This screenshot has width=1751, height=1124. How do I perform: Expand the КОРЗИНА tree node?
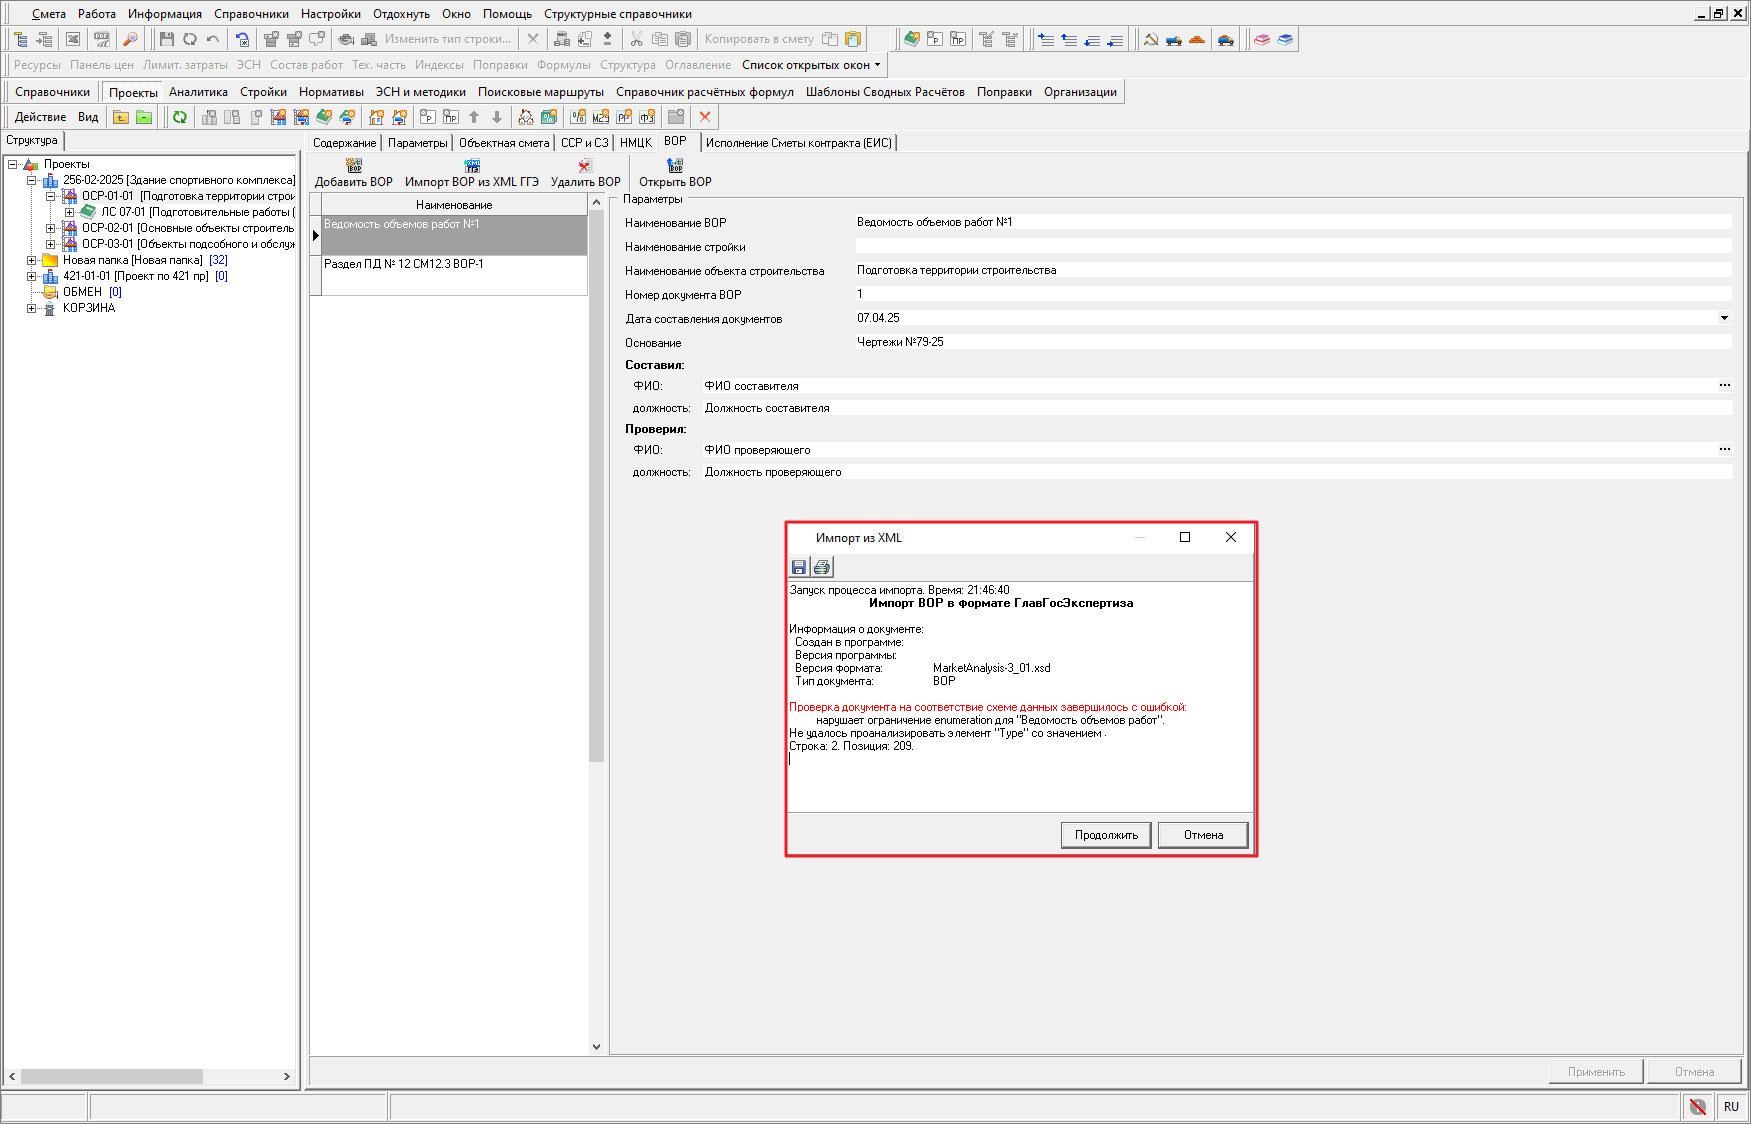pyautogui.click(x=32, y=309)
